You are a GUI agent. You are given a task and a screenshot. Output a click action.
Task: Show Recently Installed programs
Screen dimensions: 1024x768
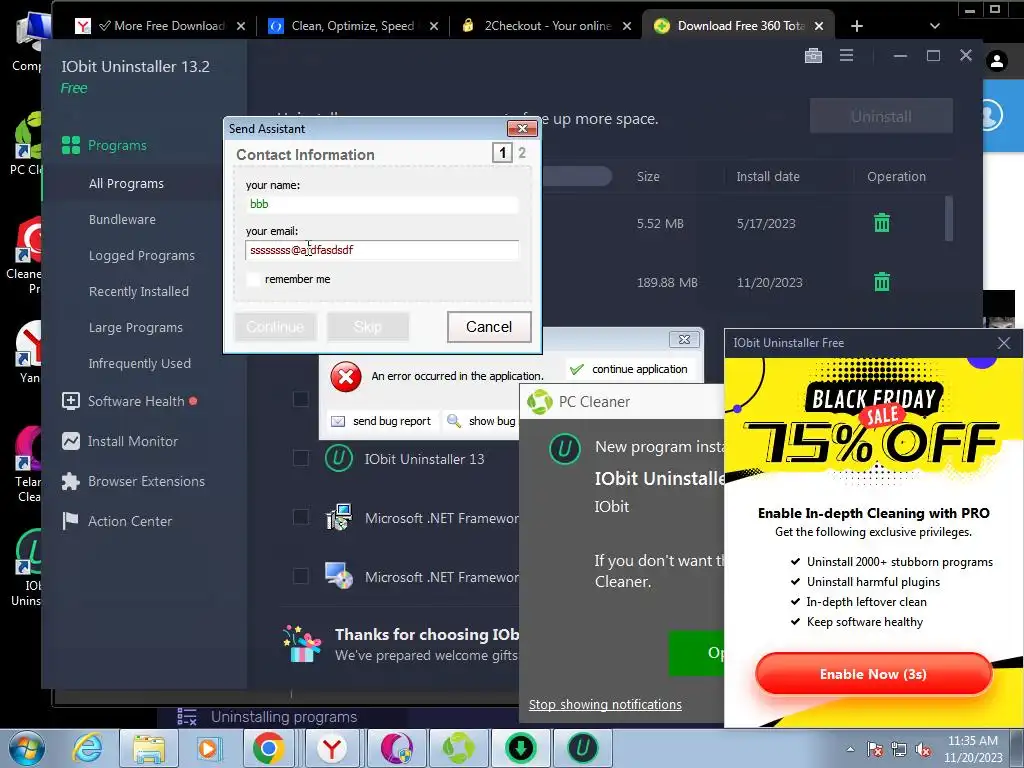(x=138, y=291)
